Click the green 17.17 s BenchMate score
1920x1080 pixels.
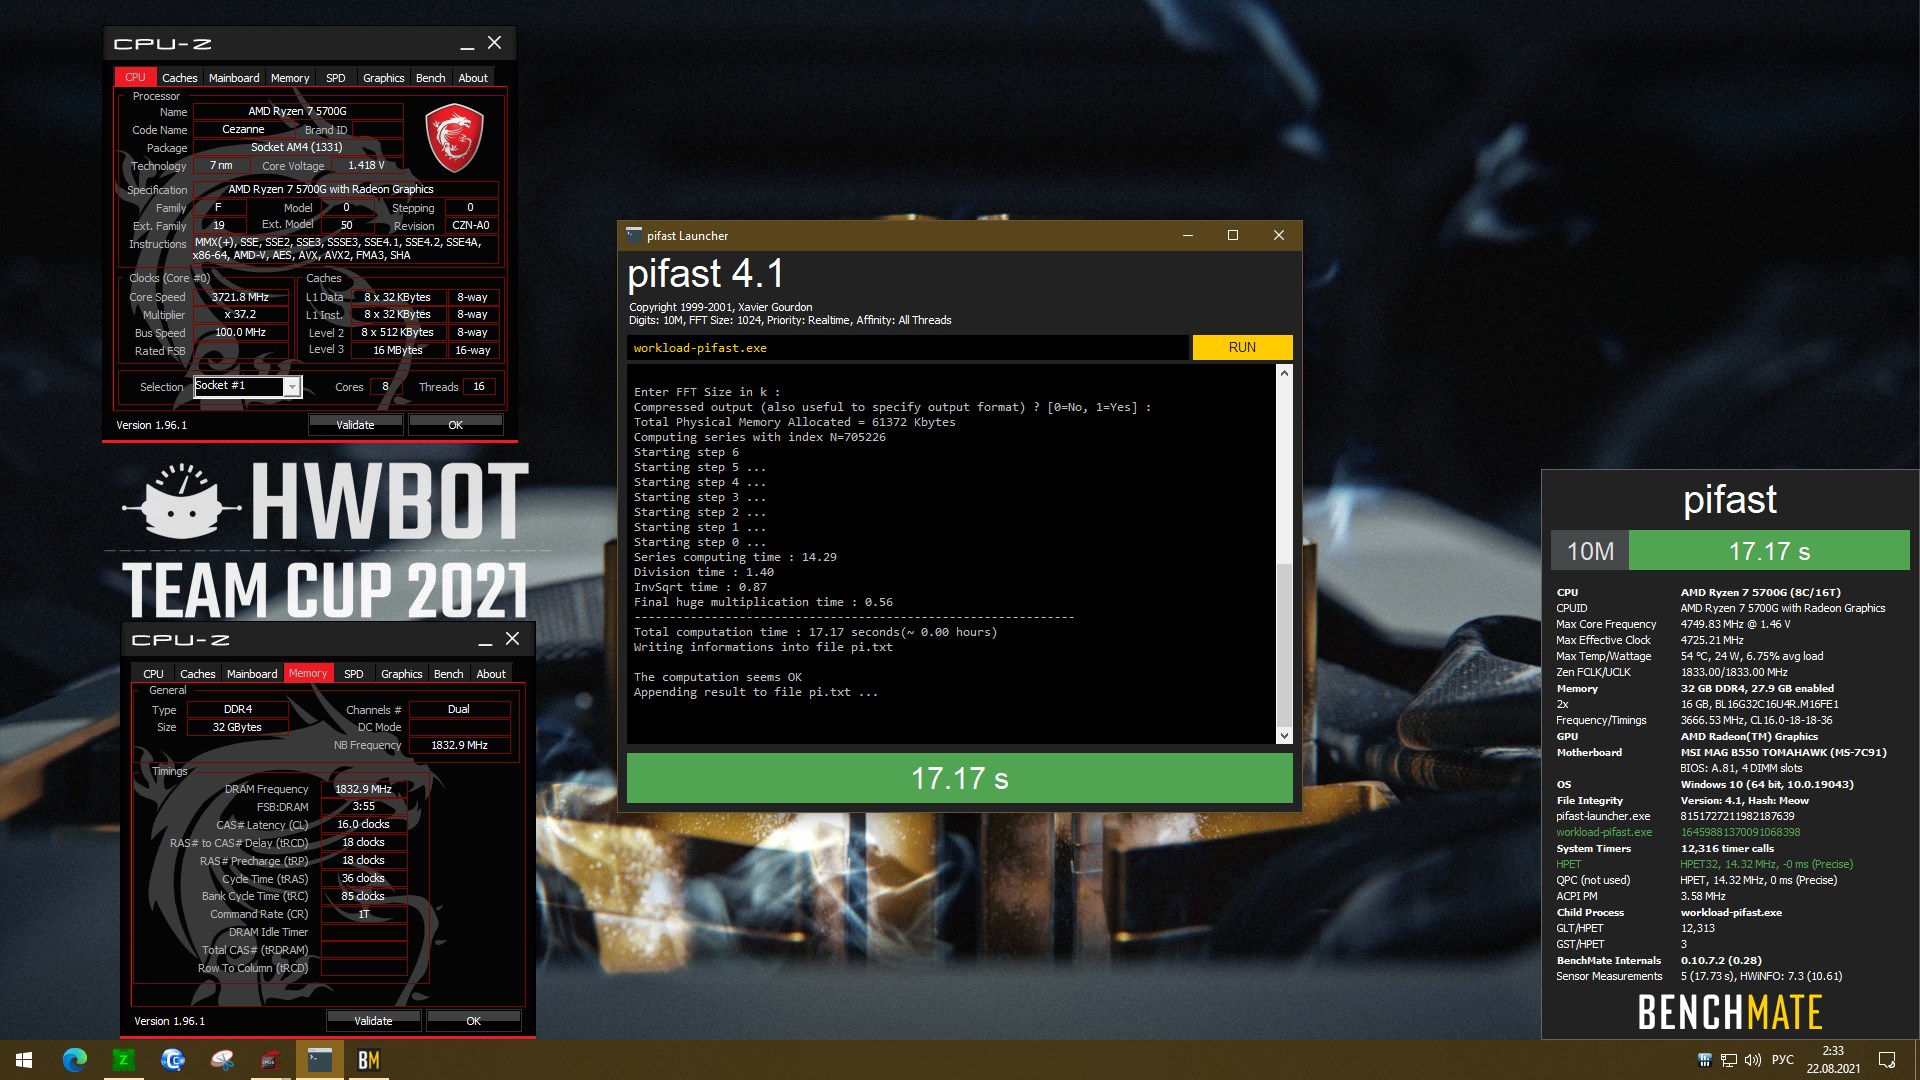pyautogui.click(x=1769, y=551)
